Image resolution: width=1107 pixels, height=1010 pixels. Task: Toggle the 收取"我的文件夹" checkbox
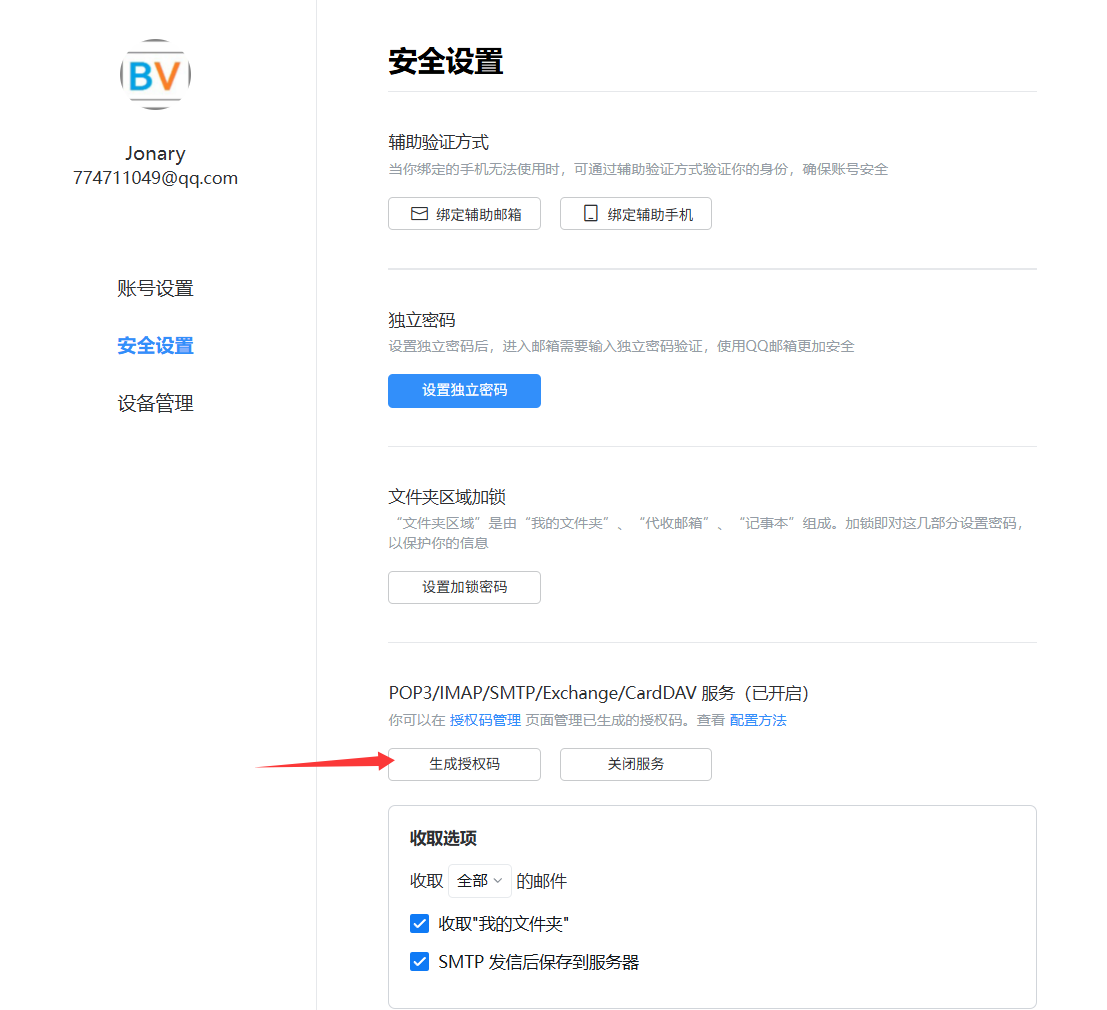(419, 923)
